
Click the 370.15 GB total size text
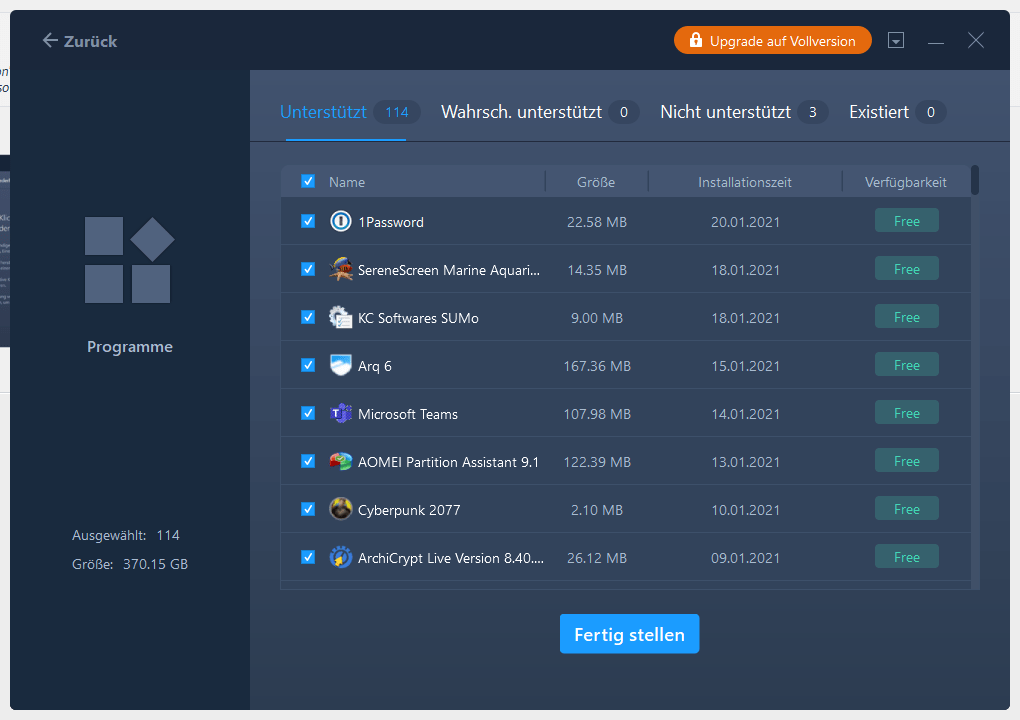coord(155,564)
